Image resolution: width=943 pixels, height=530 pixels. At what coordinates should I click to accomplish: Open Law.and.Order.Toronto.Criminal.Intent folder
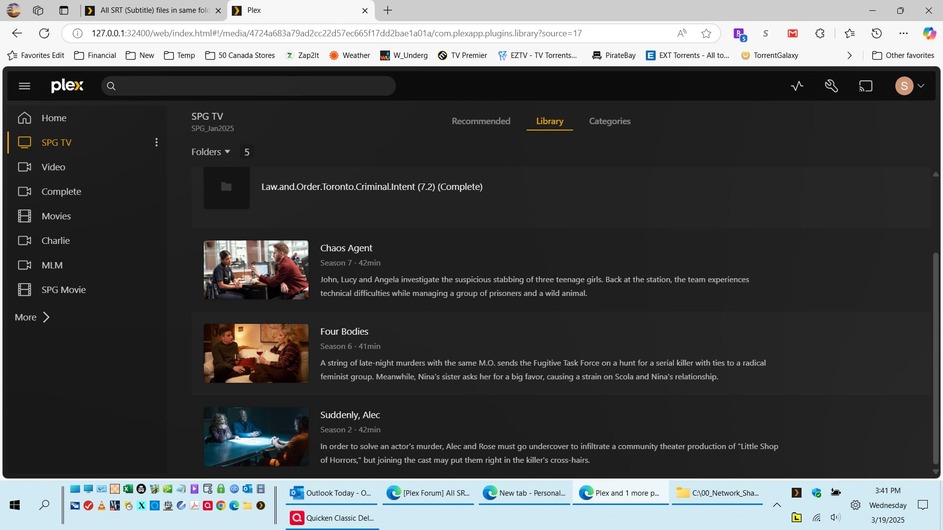click(x=372, y=186)
